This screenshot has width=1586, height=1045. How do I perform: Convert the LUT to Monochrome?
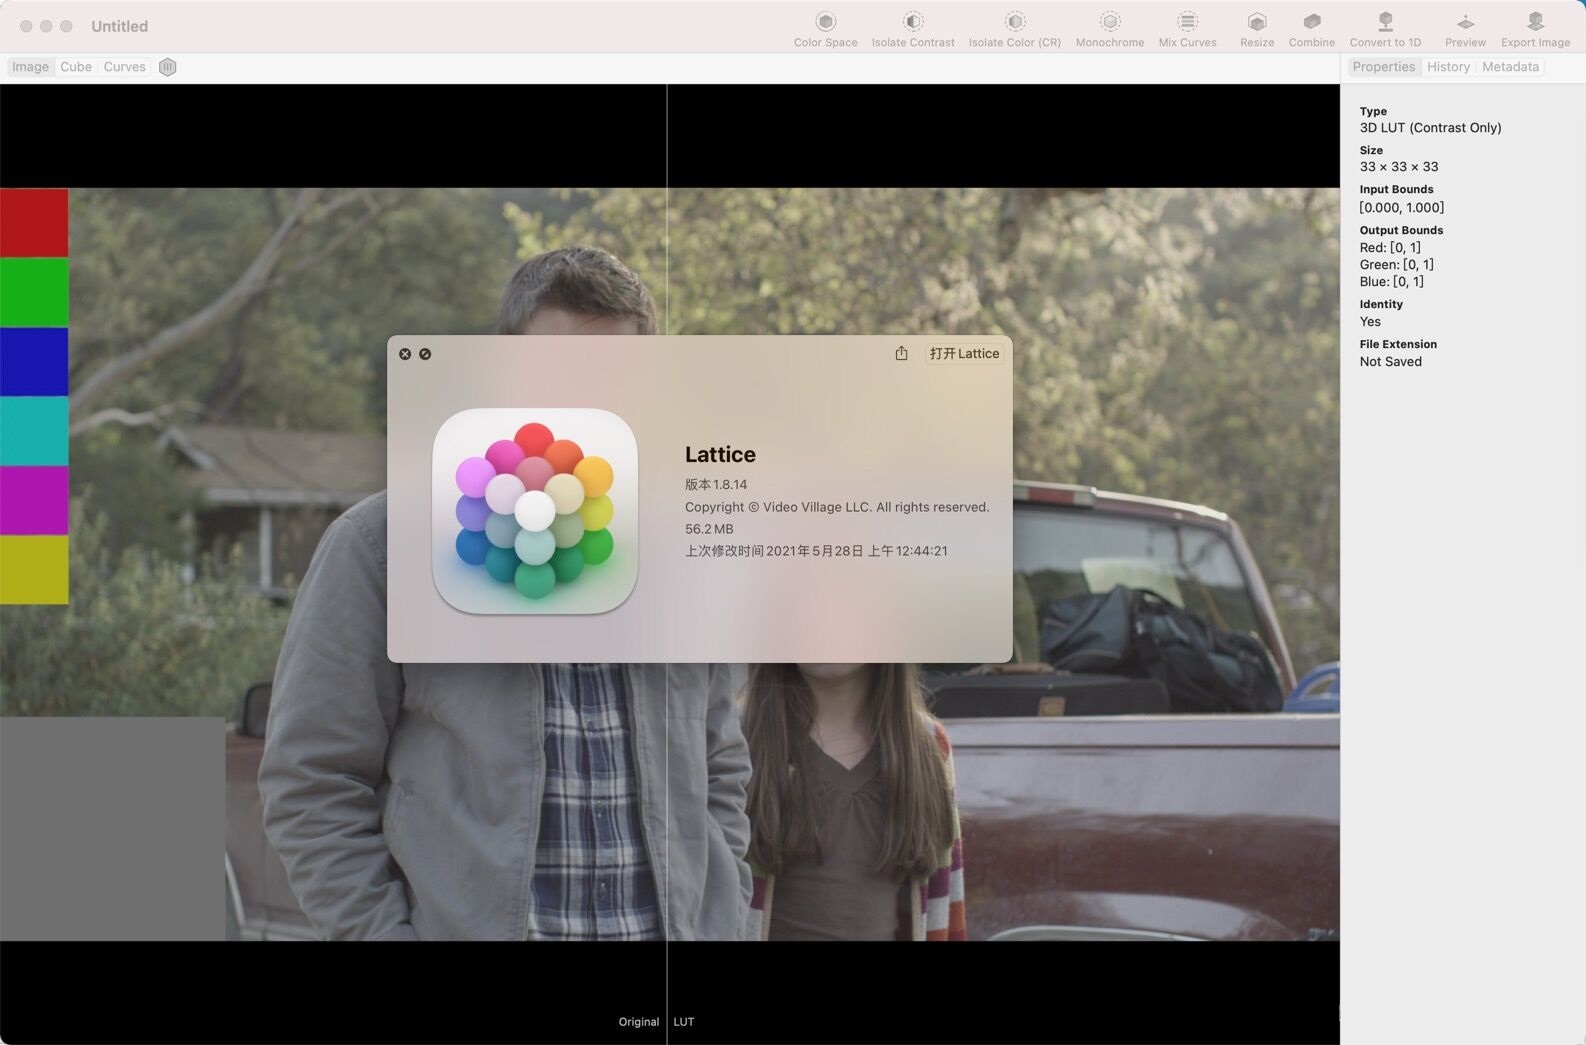pos(1109,29)
